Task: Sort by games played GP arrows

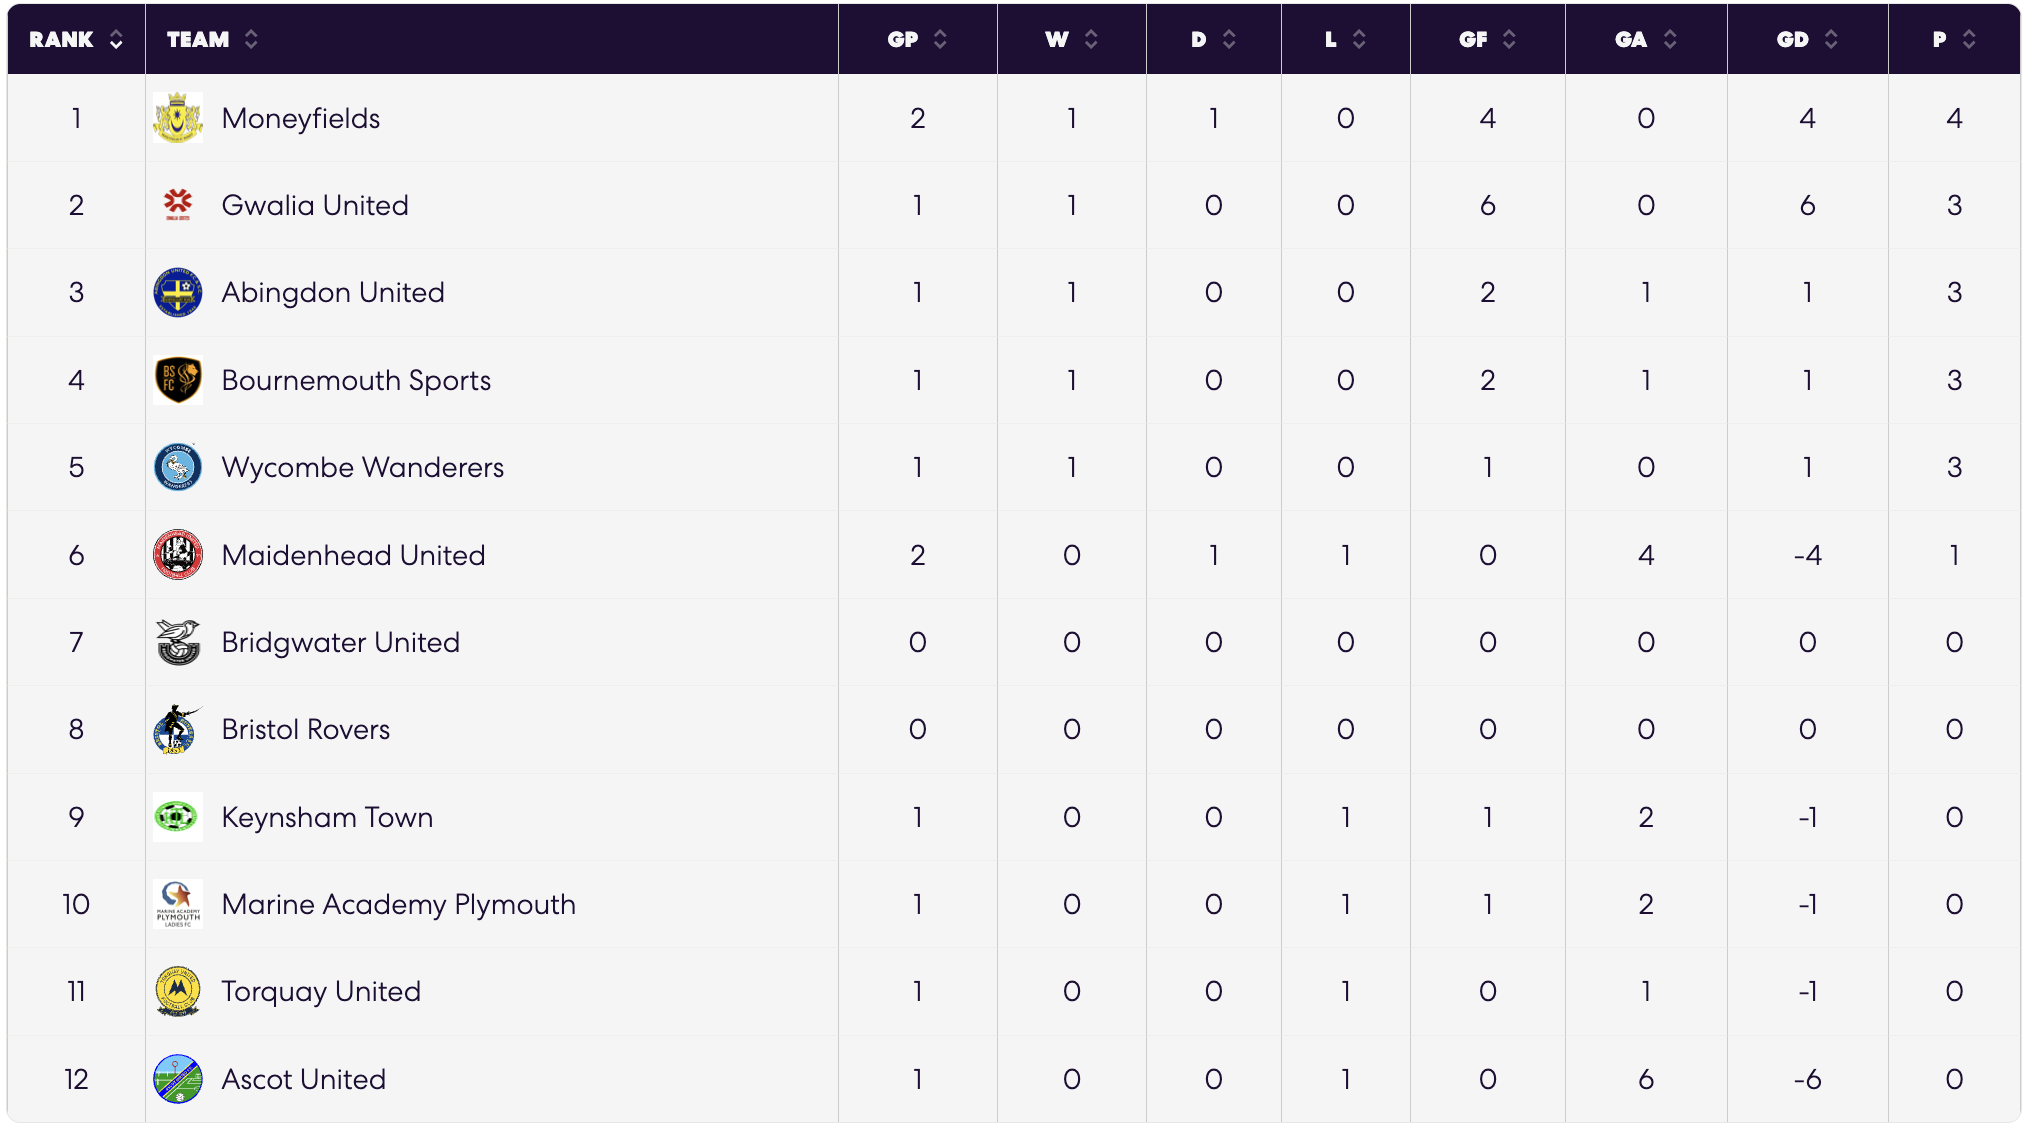Action: [940, 39]
